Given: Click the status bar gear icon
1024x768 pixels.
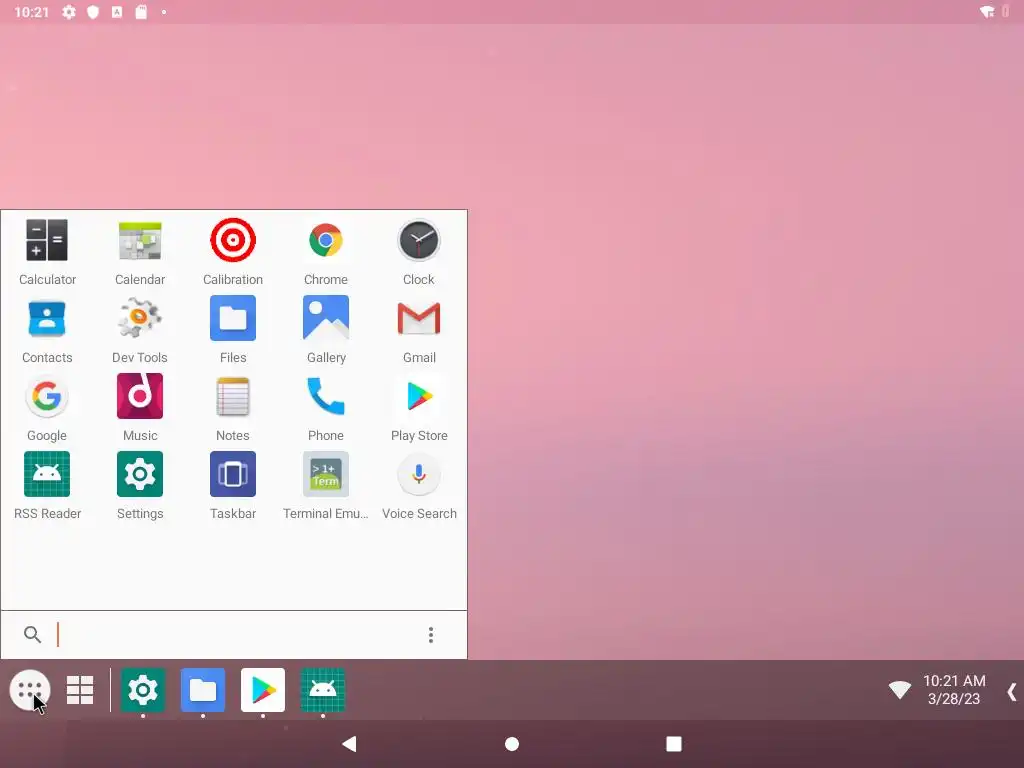Looking at the screenshot, I should 69,12.
